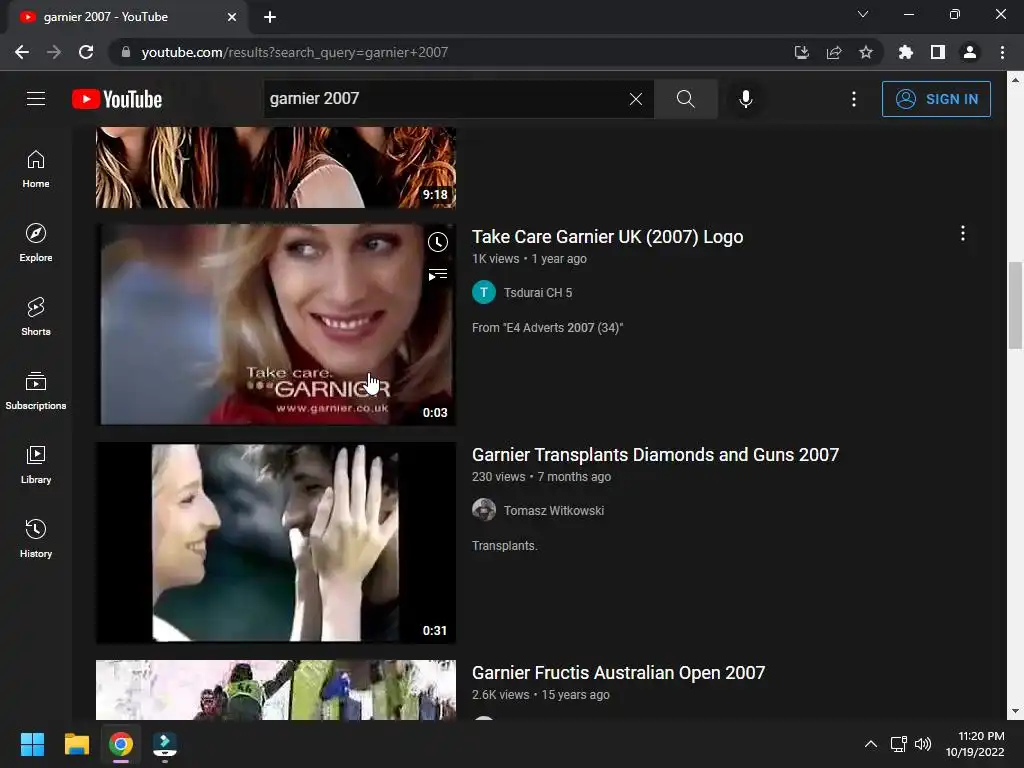Image resolution: width=1024 pixels, height=768 pixels.
Task: Click the scrollbar down arrow
Action: (1015, 711)
